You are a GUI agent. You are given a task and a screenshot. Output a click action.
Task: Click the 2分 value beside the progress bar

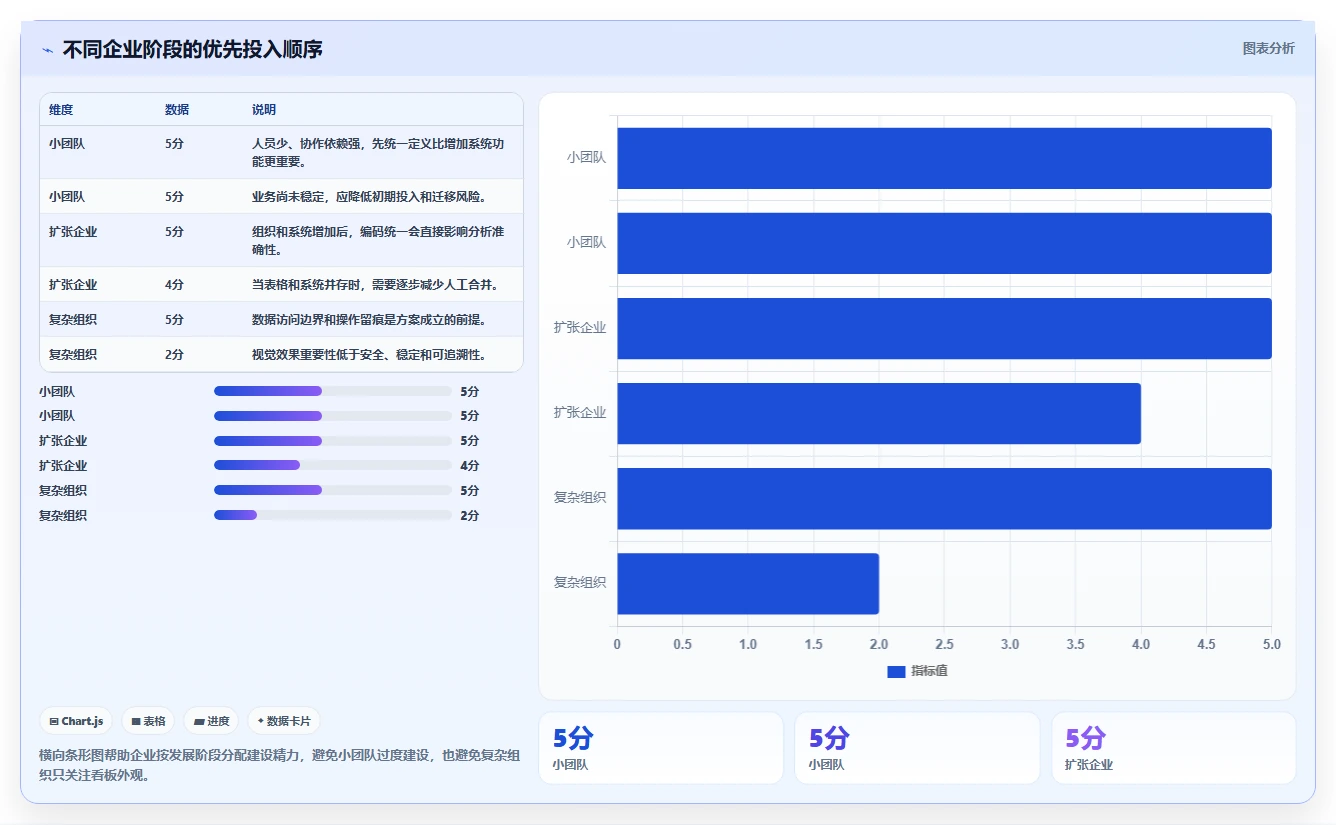point(470,515)
